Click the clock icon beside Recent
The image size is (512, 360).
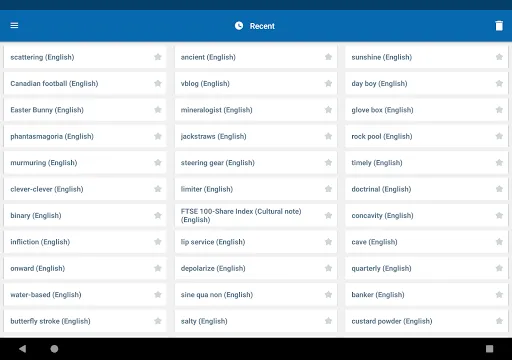tap(239, 26)
